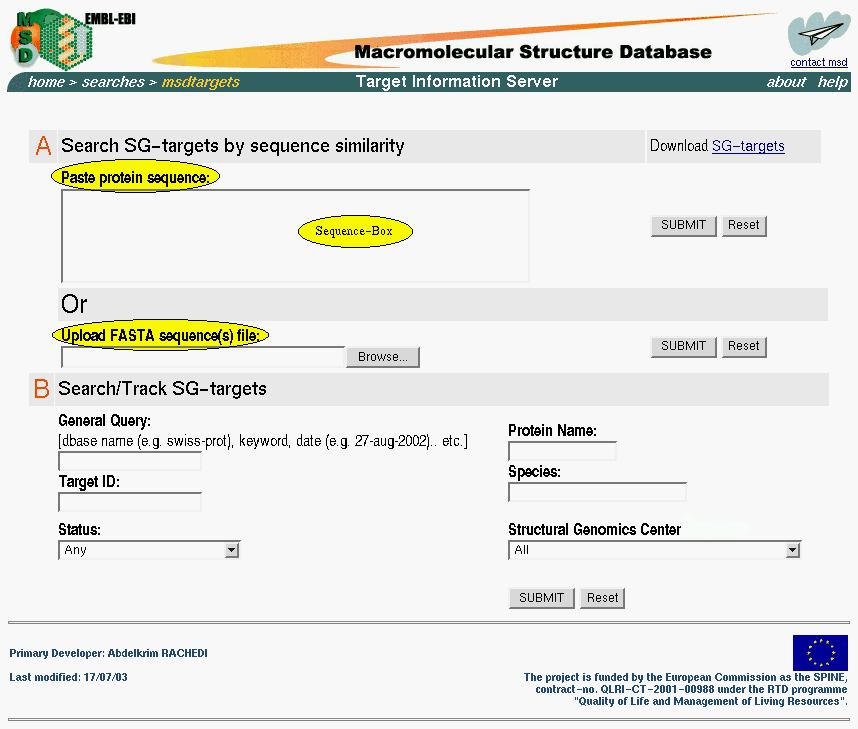Focus the General Query input field

point(130,461)
